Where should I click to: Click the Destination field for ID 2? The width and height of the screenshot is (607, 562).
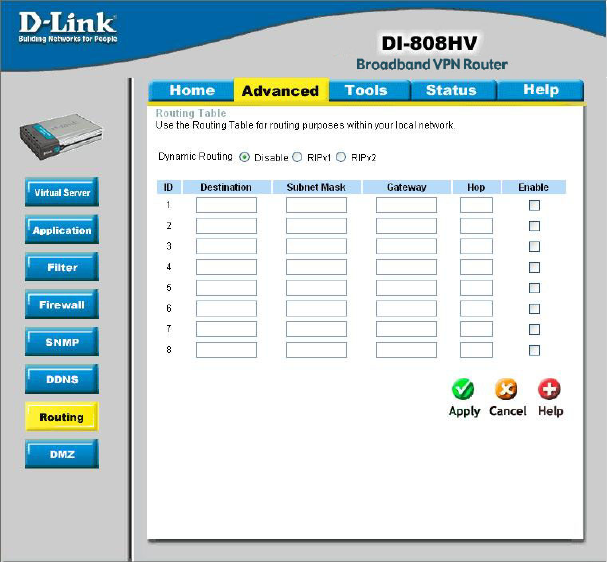pos(226,226)
